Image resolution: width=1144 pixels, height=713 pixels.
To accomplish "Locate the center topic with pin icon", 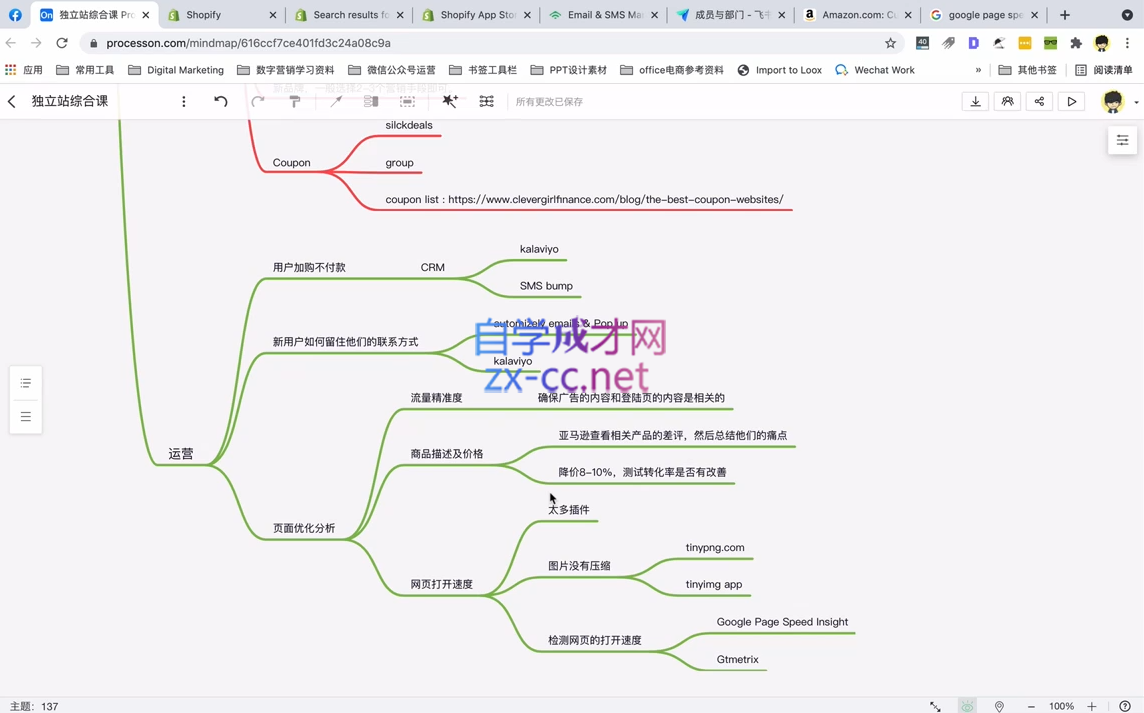I will 999,706.
